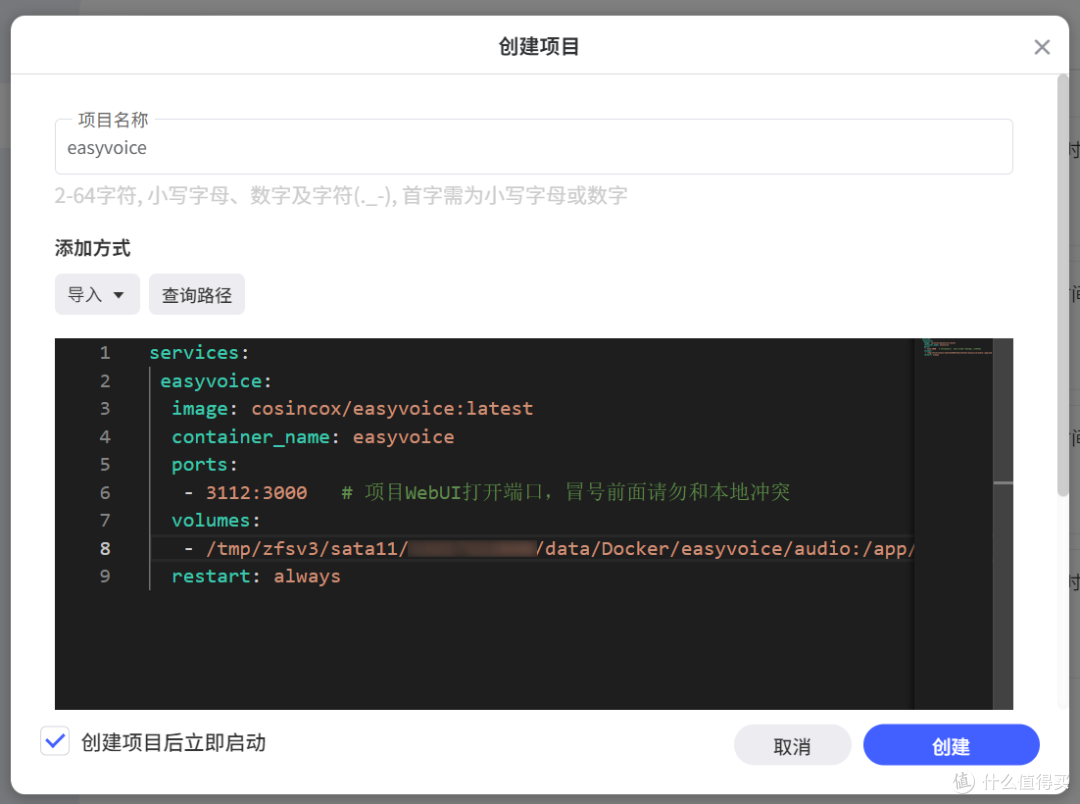Close the 创建项目 dialog
Image resolution: width=1080 pixels, height=804 pixels.
[1041, 47]
